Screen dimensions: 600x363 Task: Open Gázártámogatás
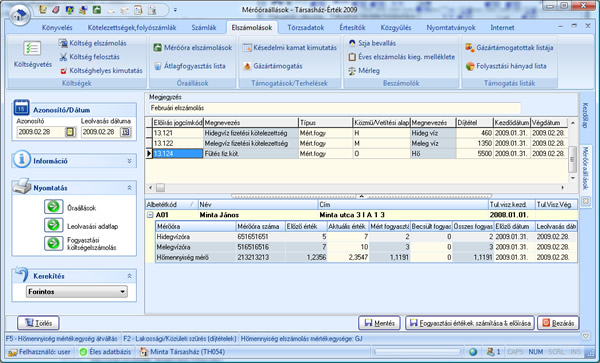coord(273,66)
